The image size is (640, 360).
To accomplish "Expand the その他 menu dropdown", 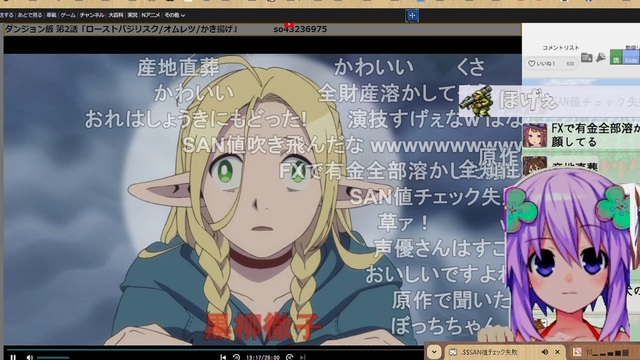I will 175,15.
